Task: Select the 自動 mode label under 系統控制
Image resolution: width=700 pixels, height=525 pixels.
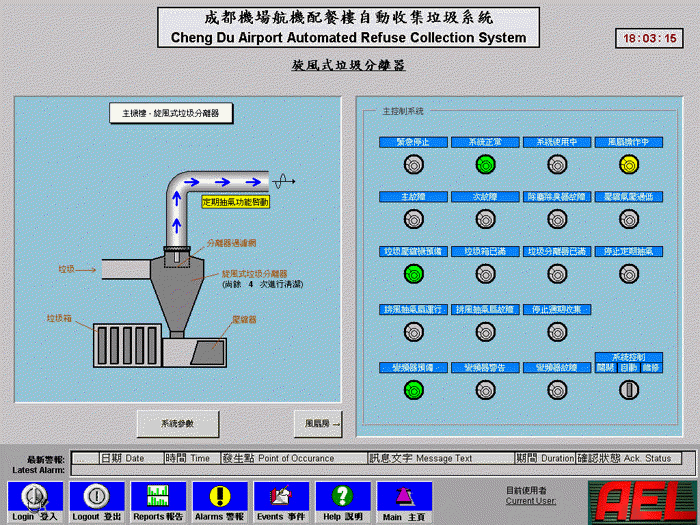Action: pyautogui.click(x=628, y=367)
